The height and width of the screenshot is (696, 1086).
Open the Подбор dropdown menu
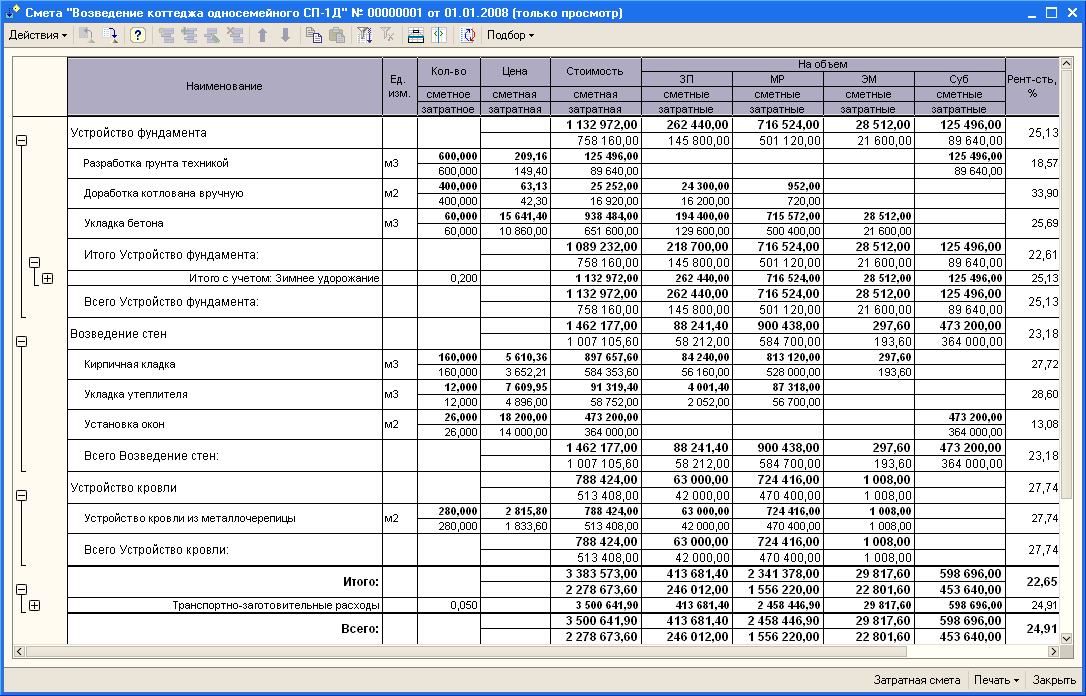click(x=510, y=35)
